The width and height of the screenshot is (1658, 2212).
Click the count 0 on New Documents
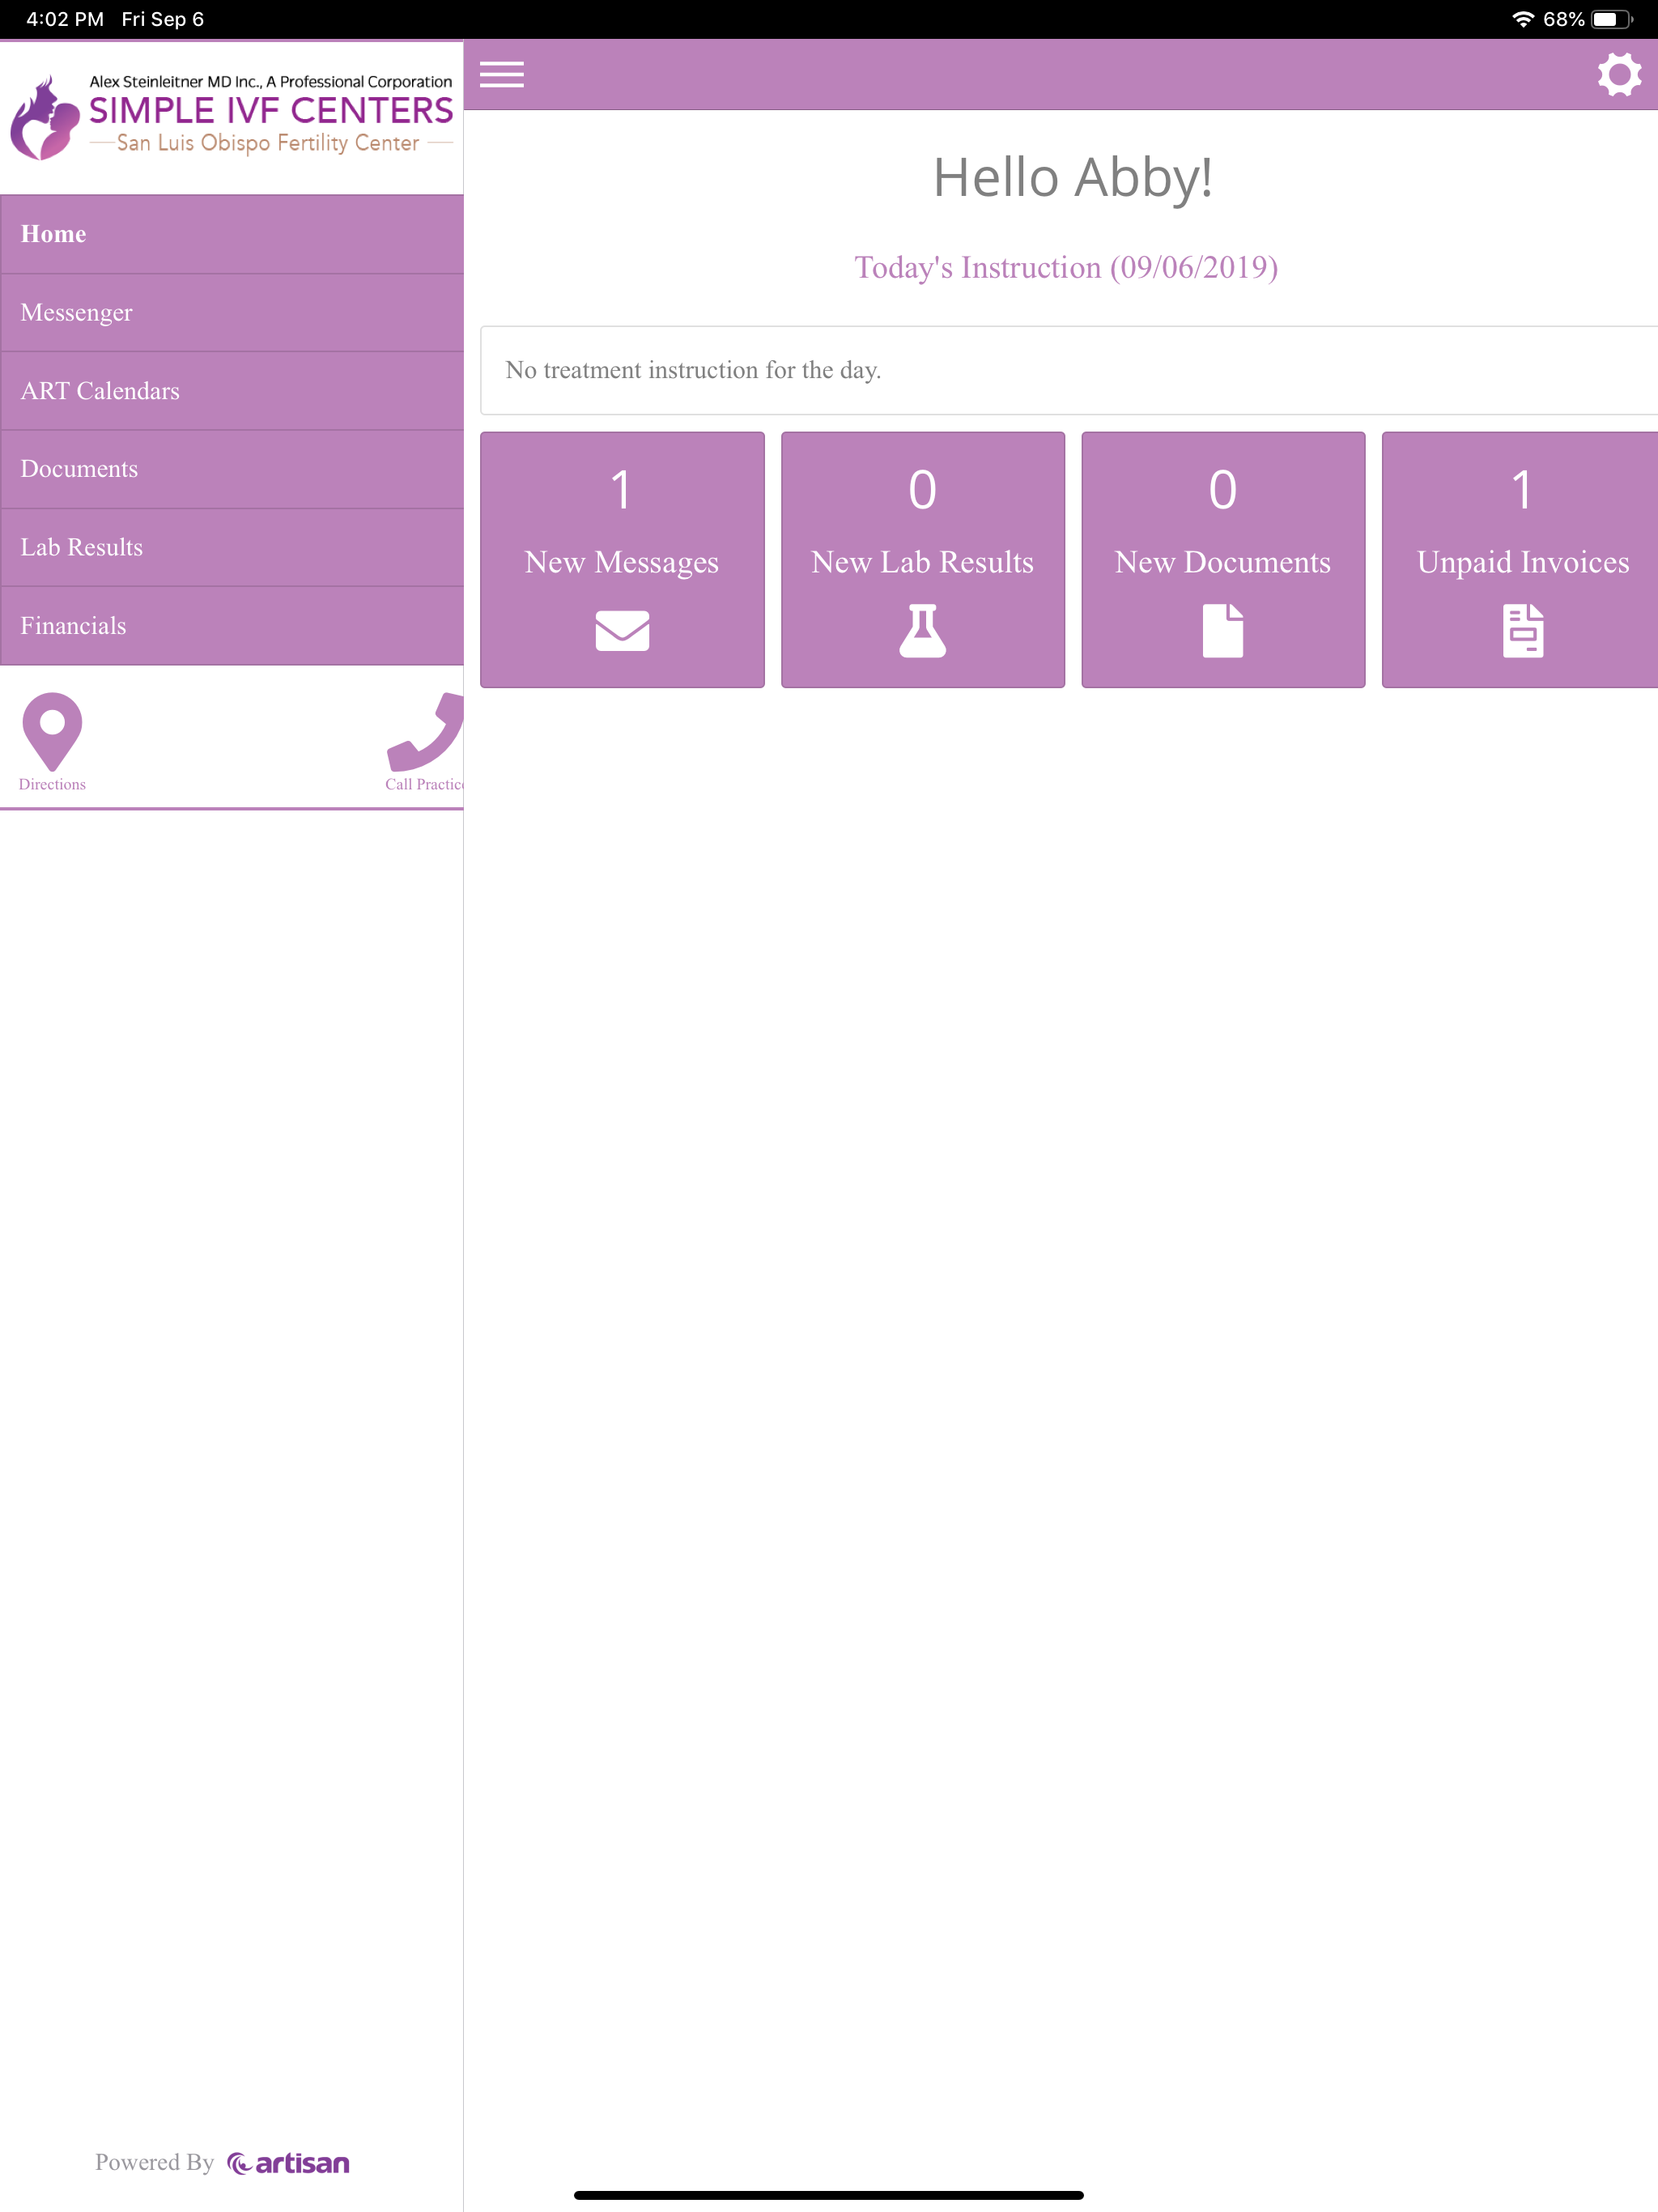[1222, 491]
